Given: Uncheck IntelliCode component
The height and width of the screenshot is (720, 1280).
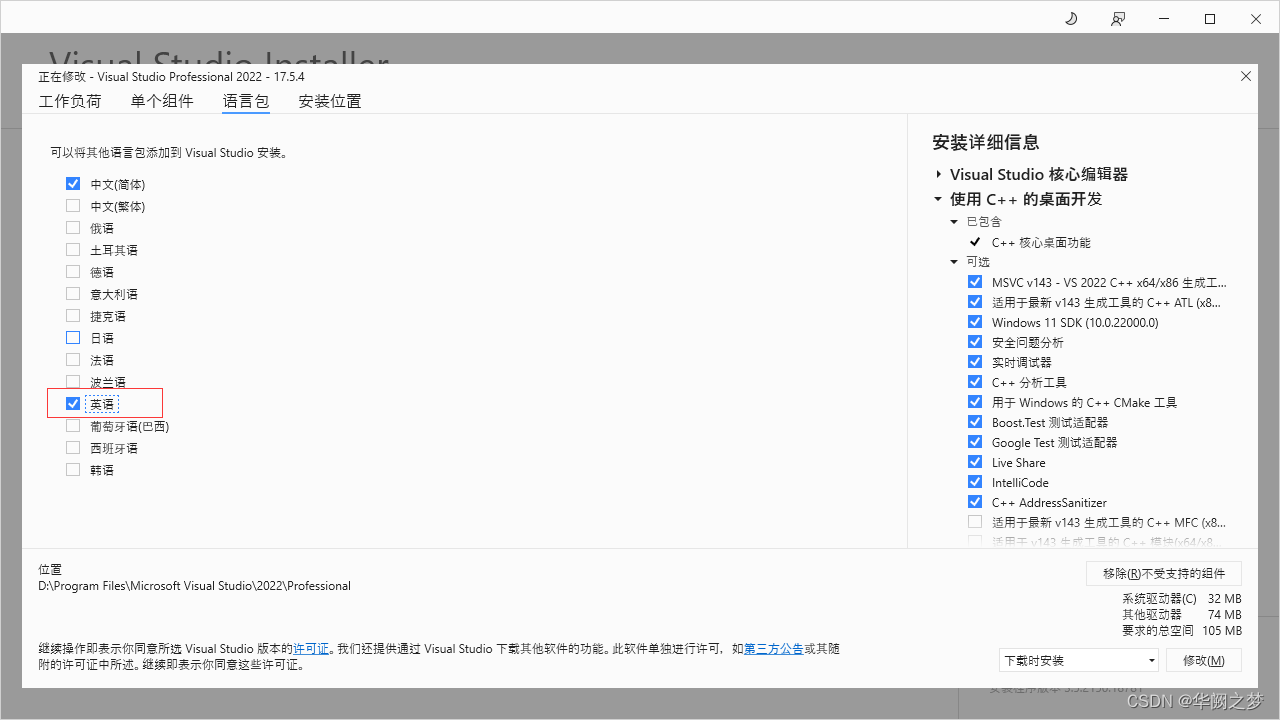Looking at the screenshot, I should coord(975,482).
